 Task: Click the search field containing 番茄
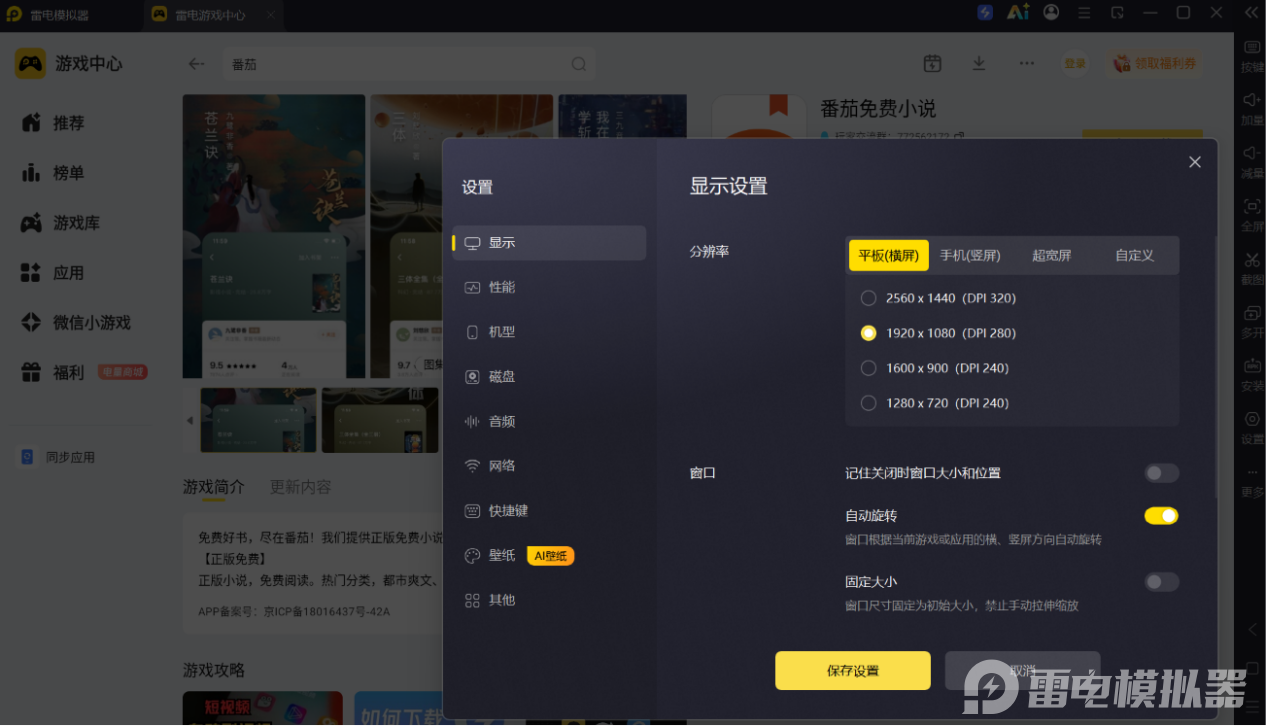(x=408, y=64)
